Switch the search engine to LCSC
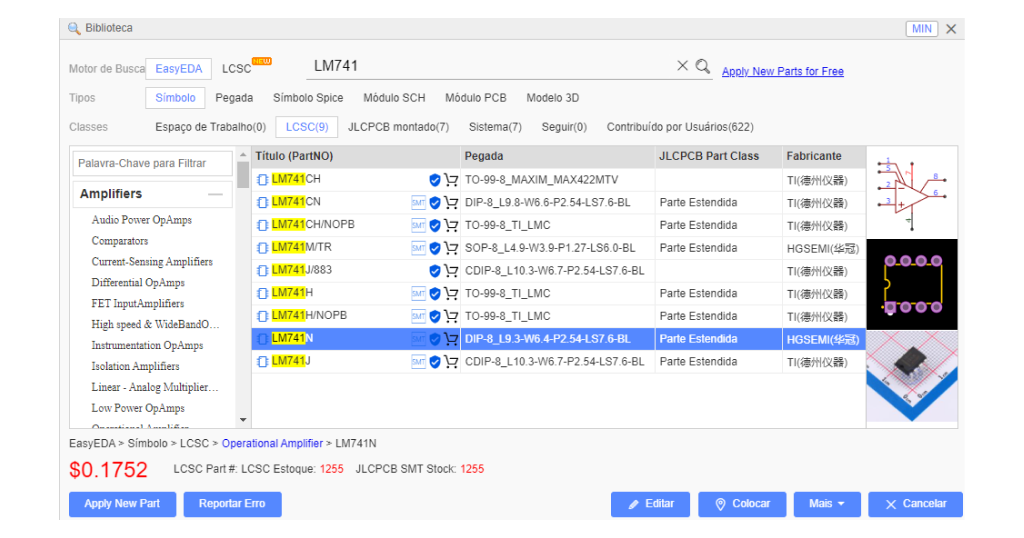 coord(236,69)
